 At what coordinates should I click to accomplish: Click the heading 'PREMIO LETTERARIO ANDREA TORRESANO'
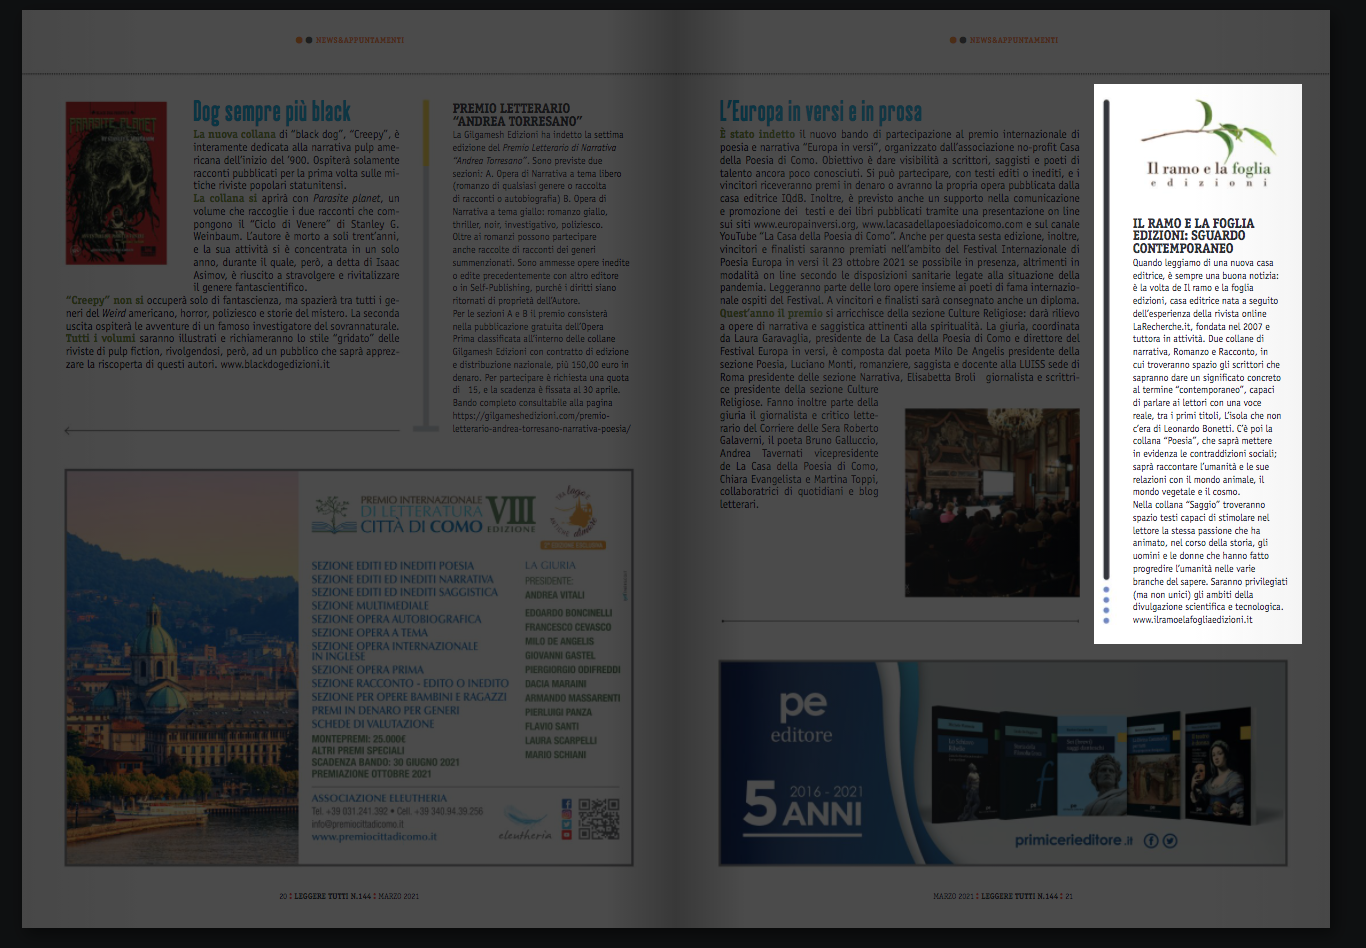(x=517, y=114)
